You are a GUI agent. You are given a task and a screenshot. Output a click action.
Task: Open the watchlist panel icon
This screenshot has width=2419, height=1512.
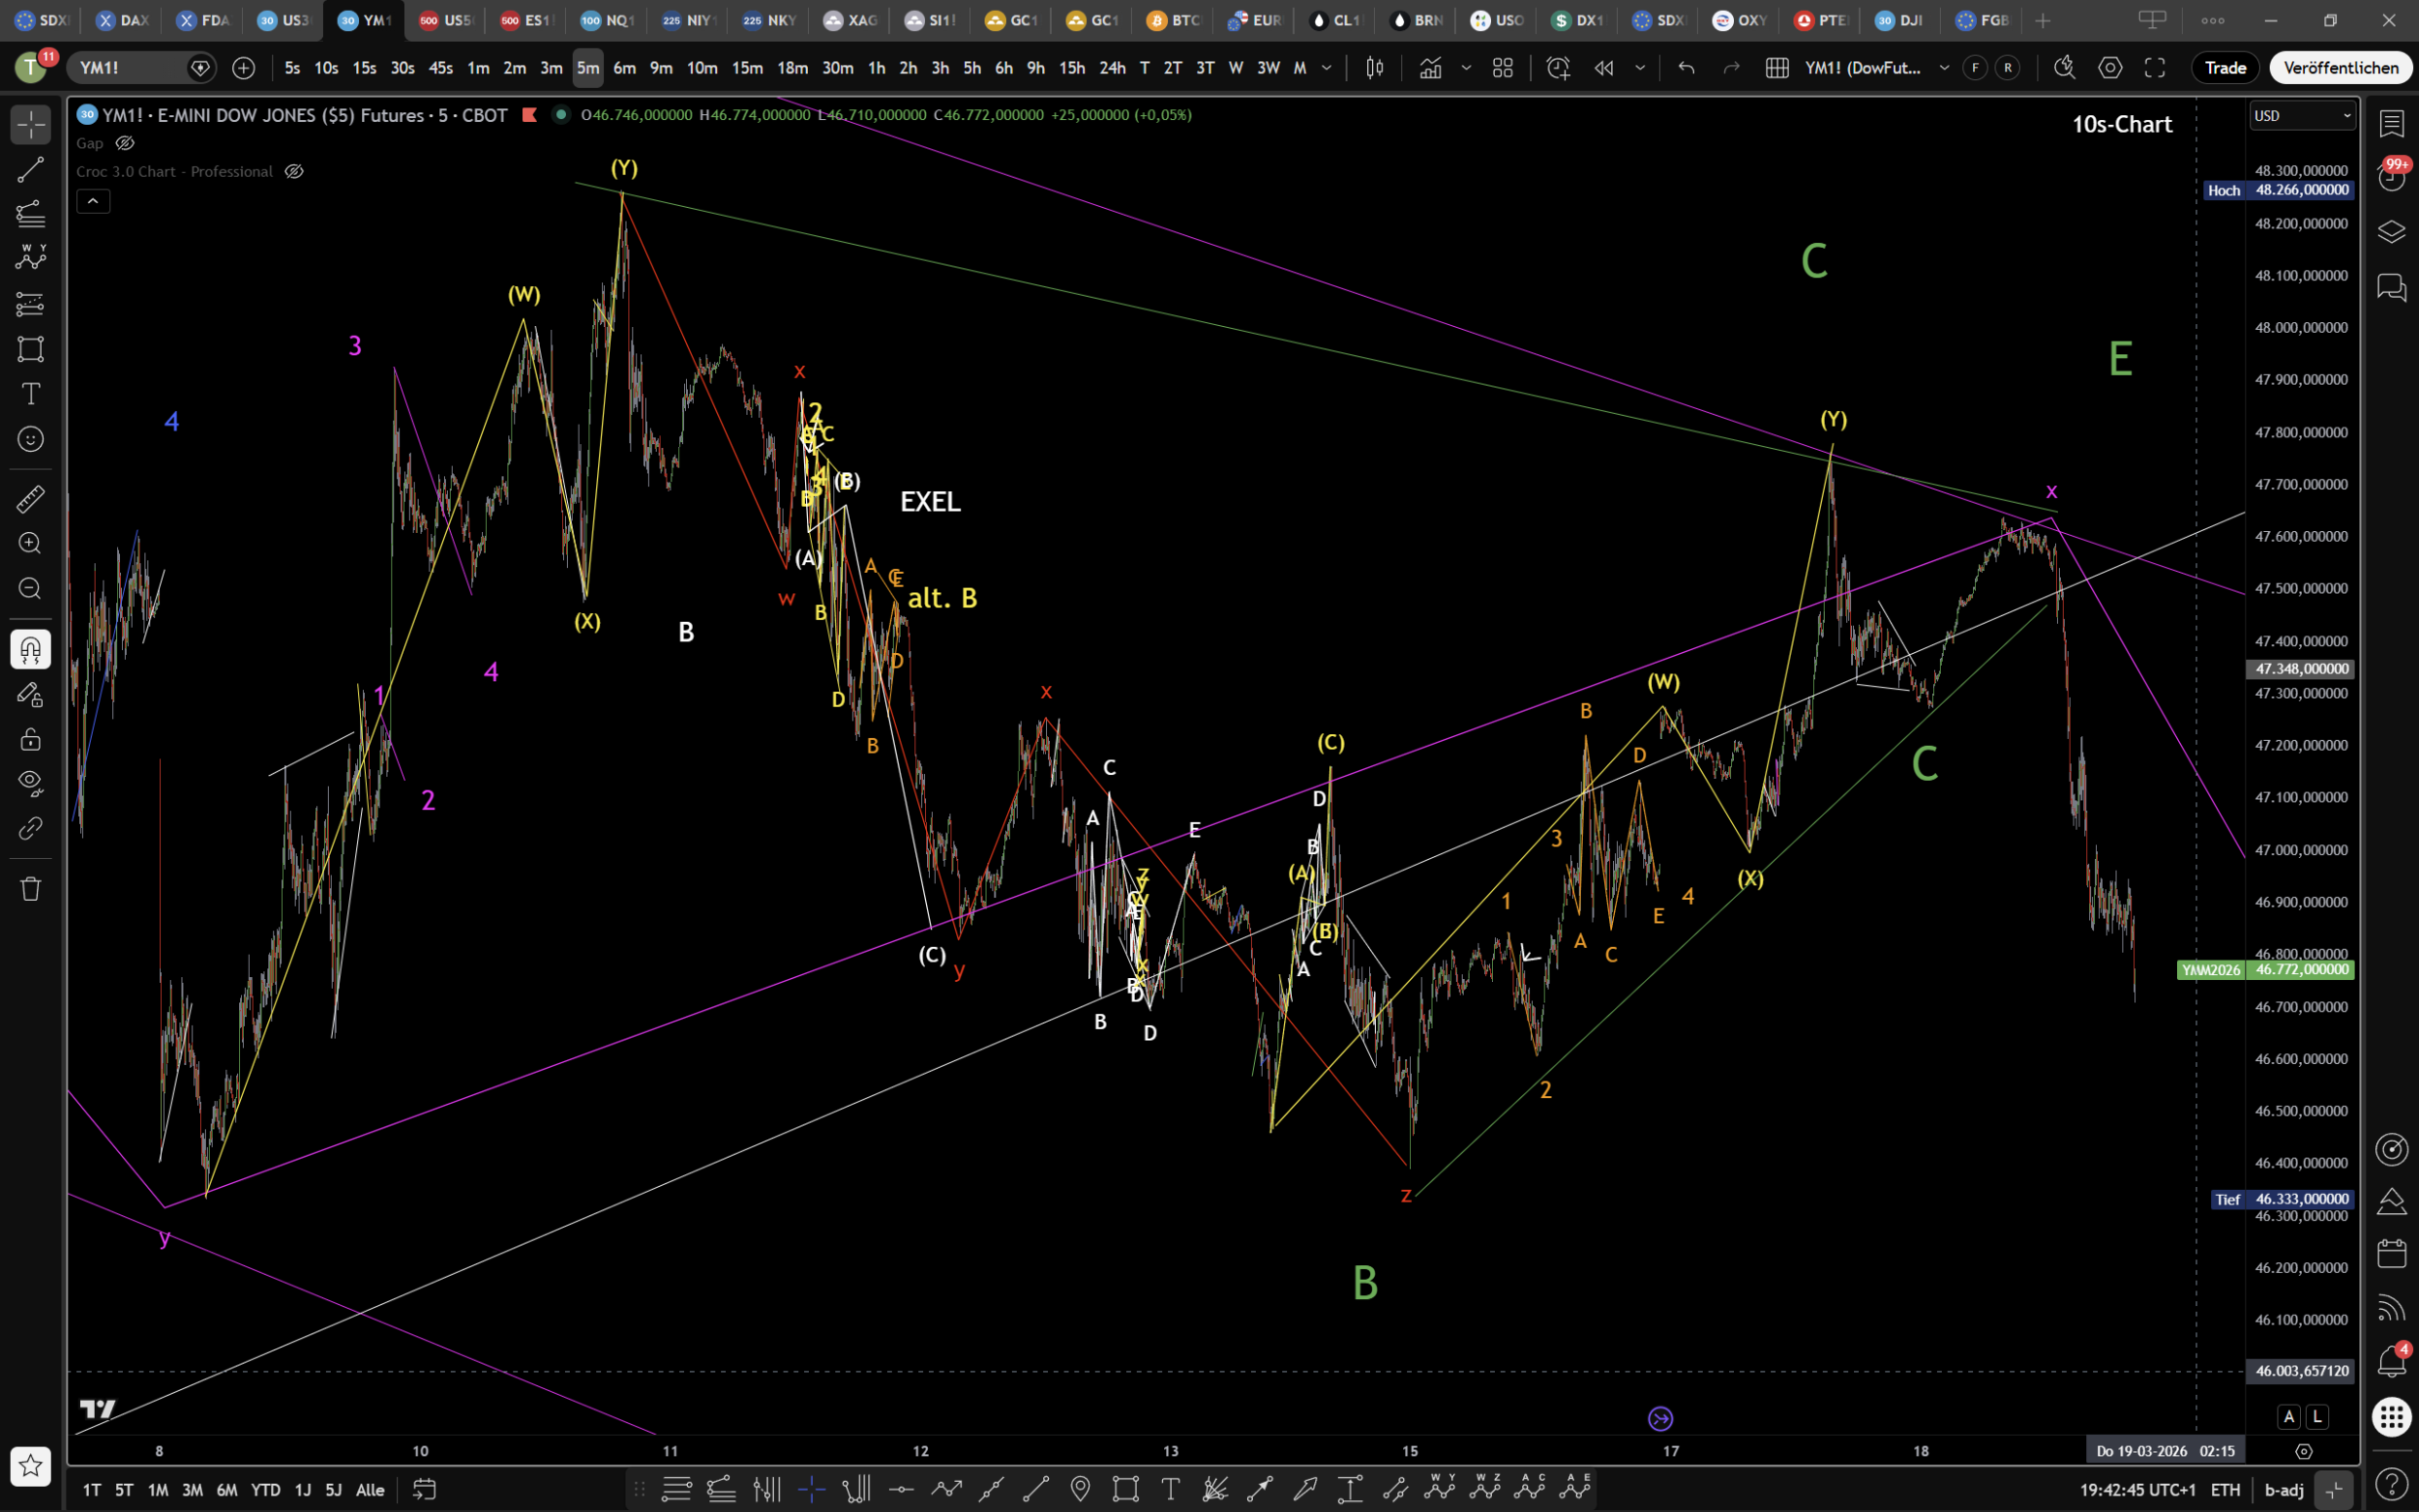[2391, 123]
